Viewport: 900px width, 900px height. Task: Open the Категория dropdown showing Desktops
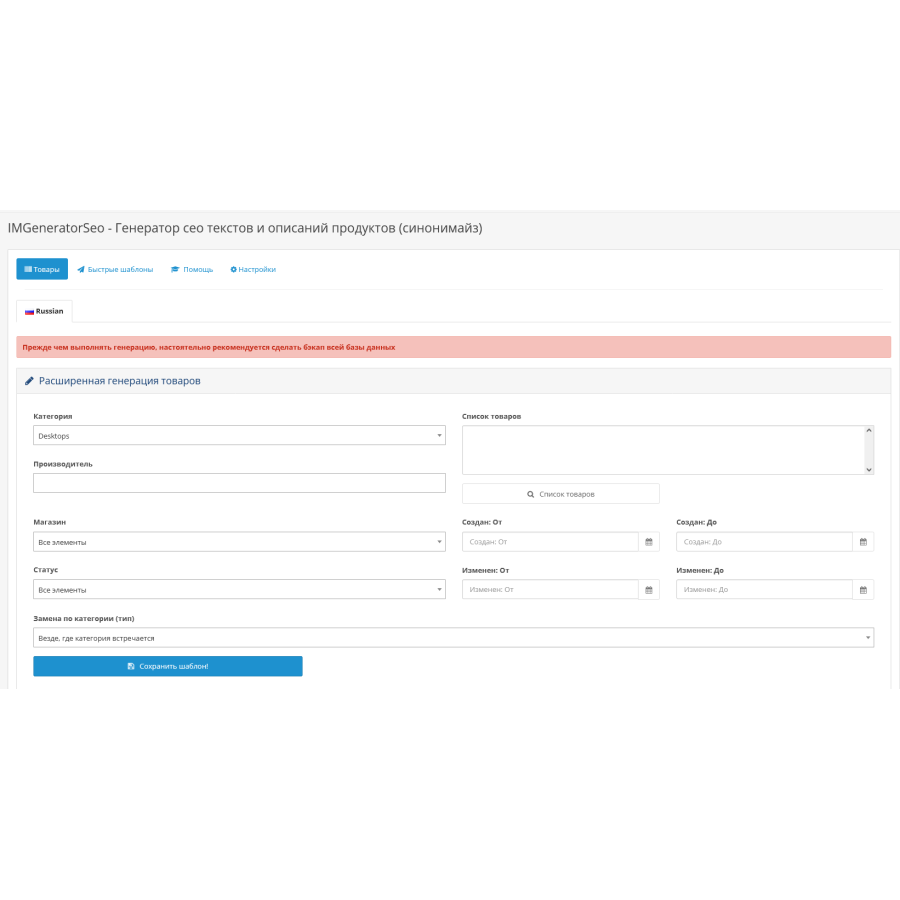[239, 435]
